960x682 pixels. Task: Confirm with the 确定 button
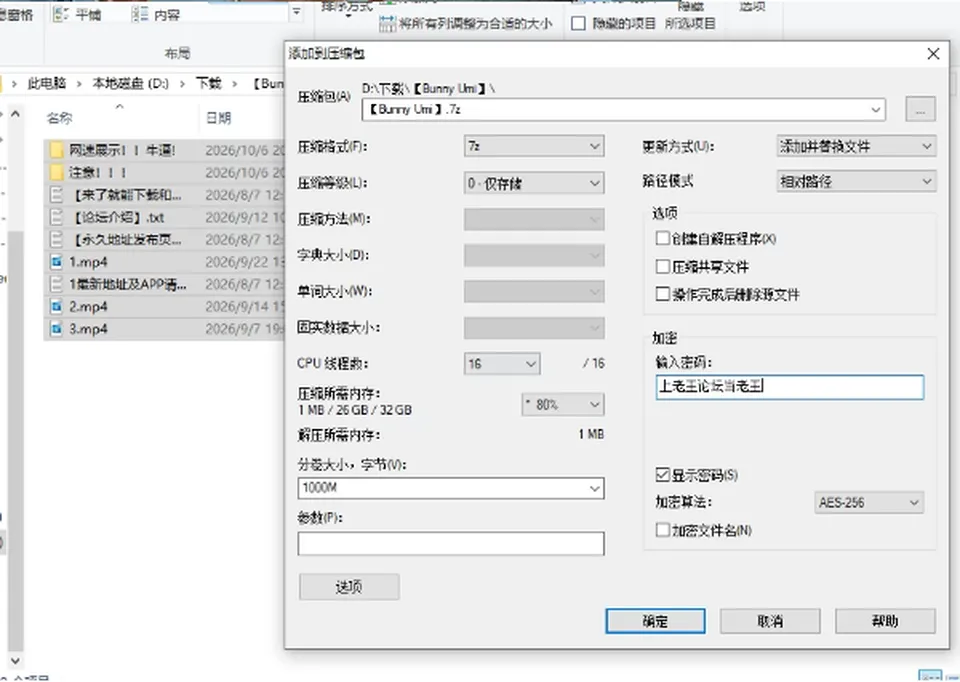pos(655,621)
